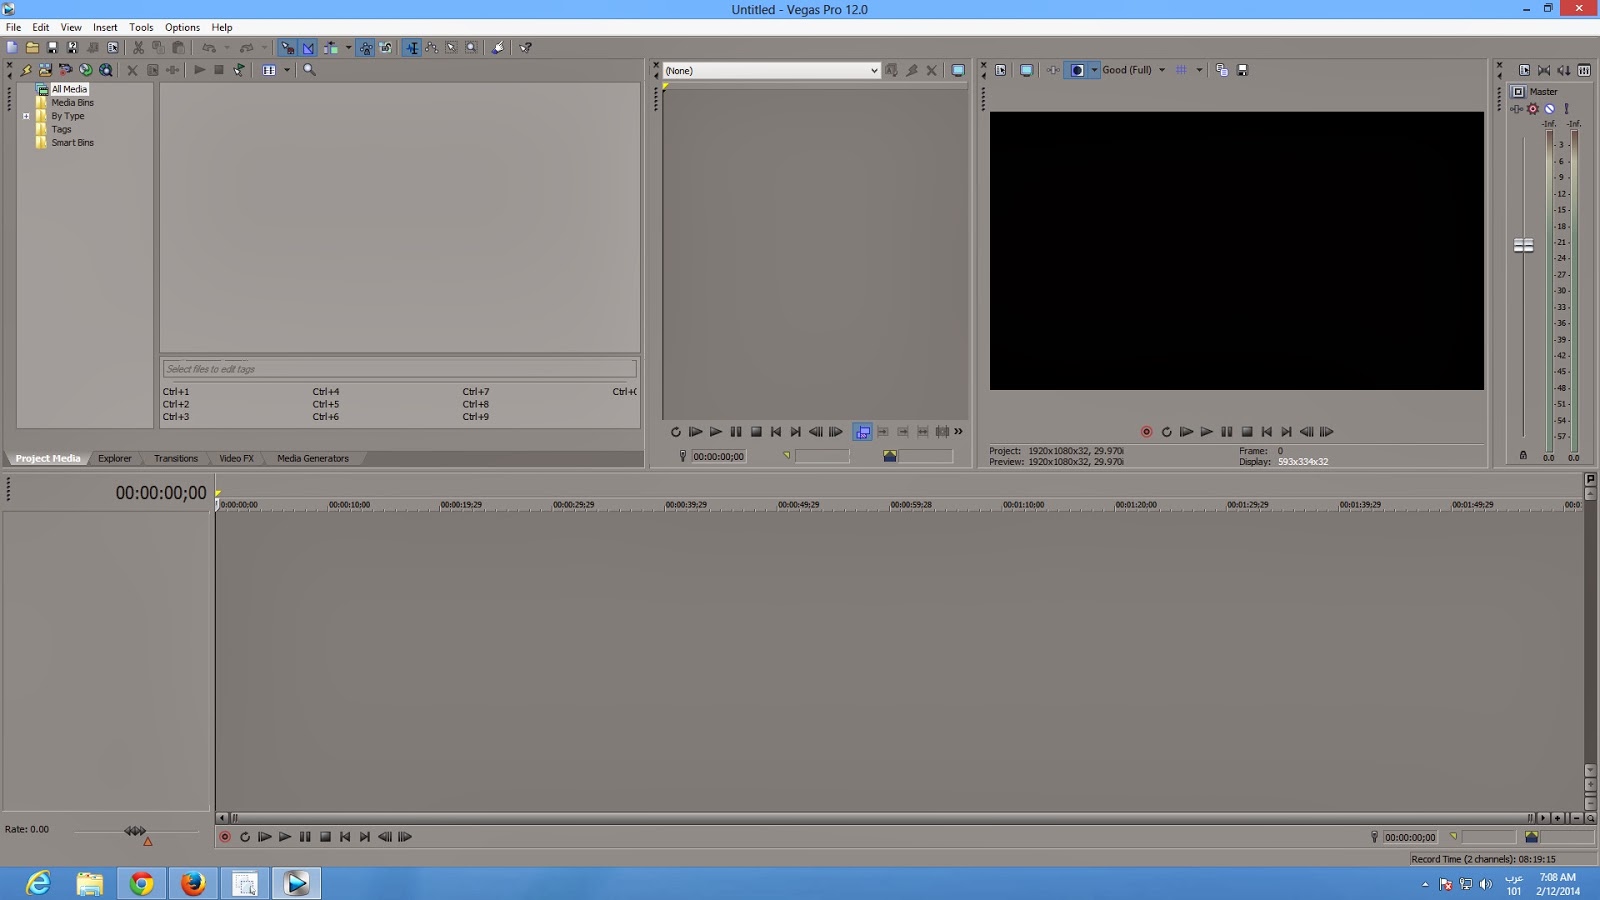Click the playback Rate scrub slider
The height and width of the screenshot is (900, 1600).
135,831
